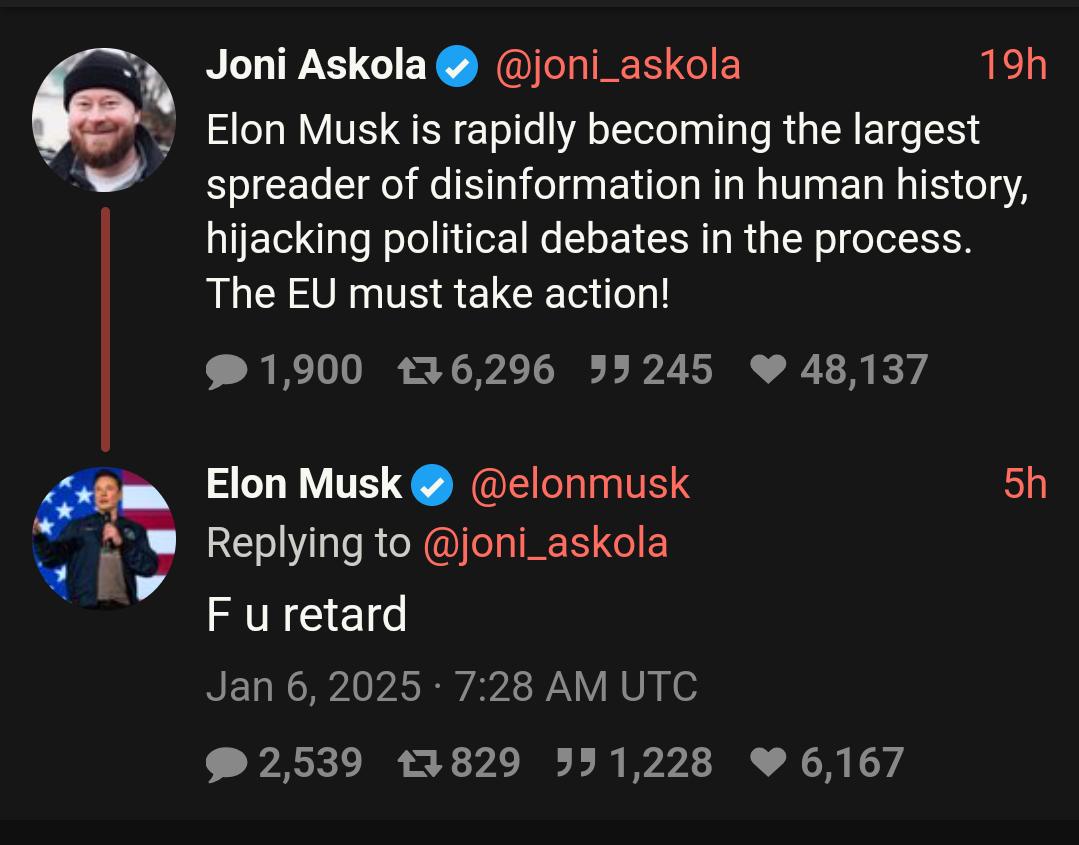Click the reply bubble icon on Elon Musk's reply
The width and height of the screenshot is (1079, 845).
coord(226,764)
